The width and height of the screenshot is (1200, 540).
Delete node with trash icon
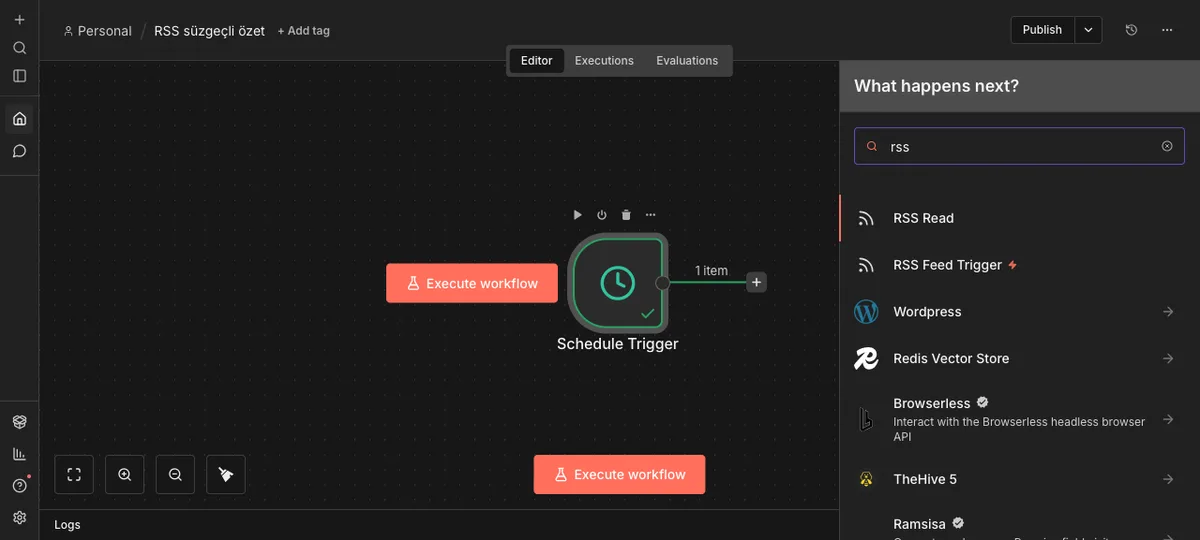tap(626, 215)
